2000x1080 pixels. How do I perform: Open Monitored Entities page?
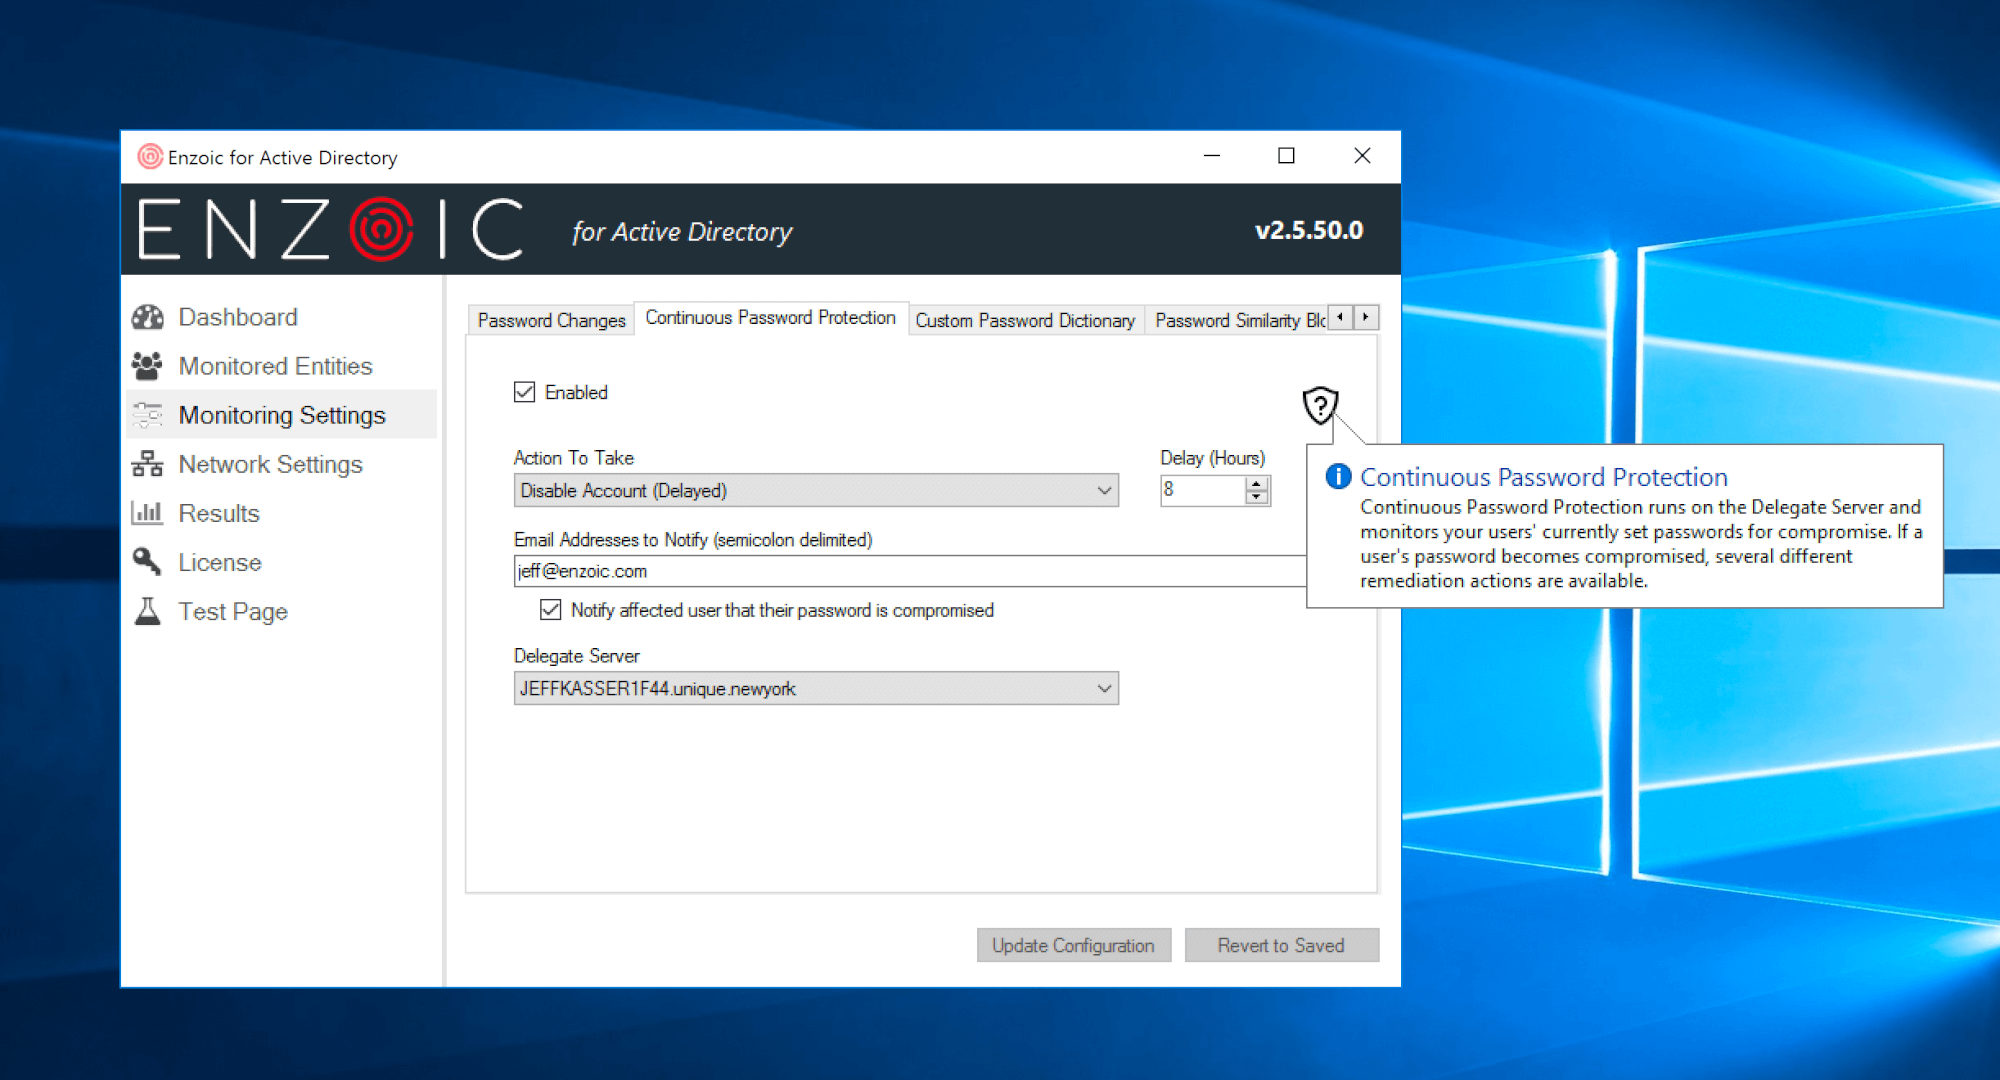coord(275,366)
